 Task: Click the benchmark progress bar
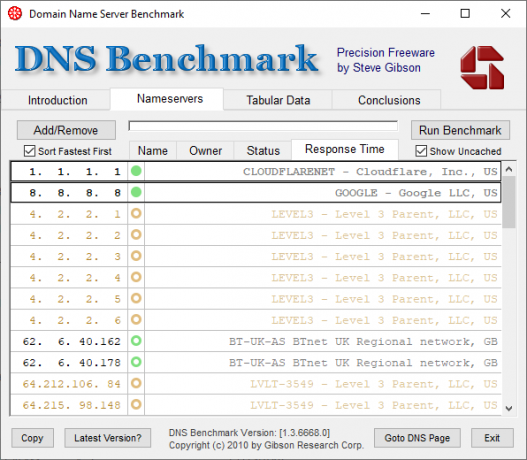(x=263, y=126)
